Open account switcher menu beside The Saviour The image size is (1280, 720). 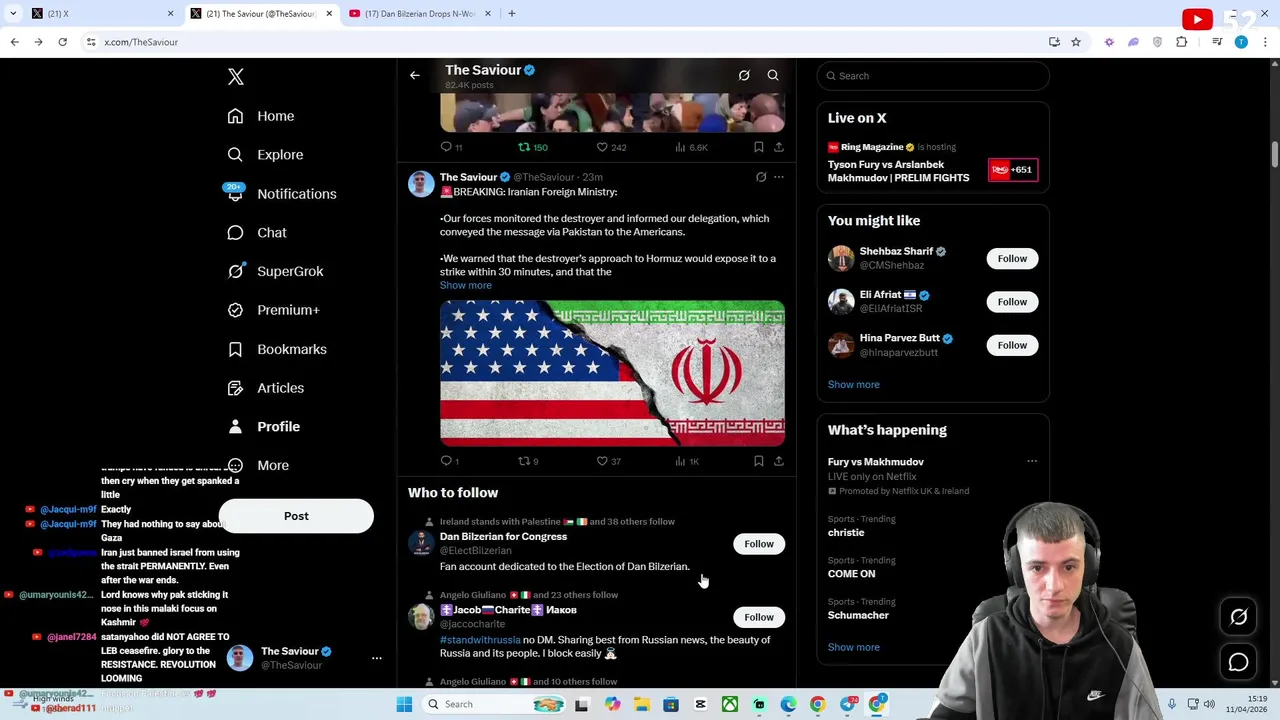(x=377, y=658)
